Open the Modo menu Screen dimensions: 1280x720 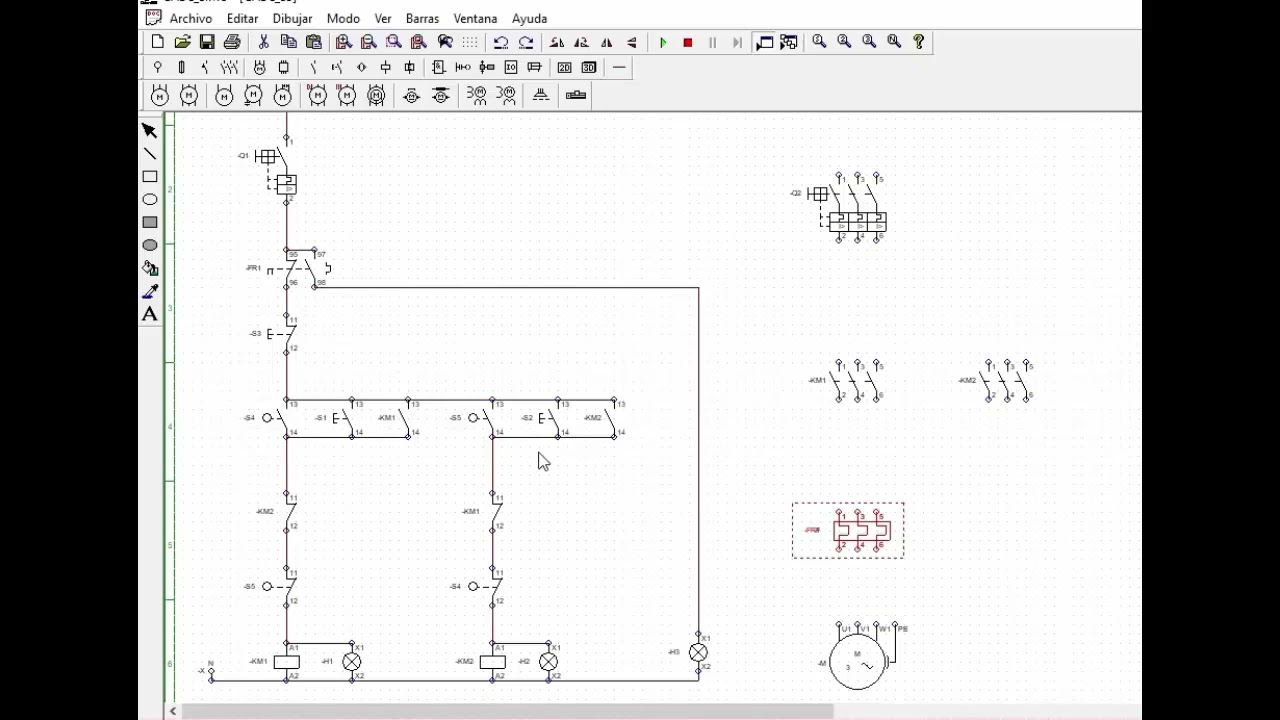343,18
